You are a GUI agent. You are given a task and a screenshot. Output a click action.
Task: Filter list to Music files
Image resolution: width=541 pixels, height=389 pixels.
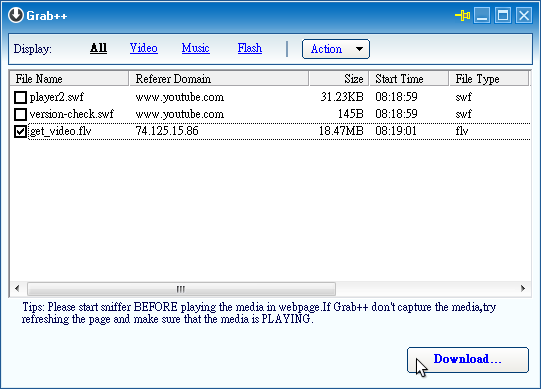click(196, 48)
